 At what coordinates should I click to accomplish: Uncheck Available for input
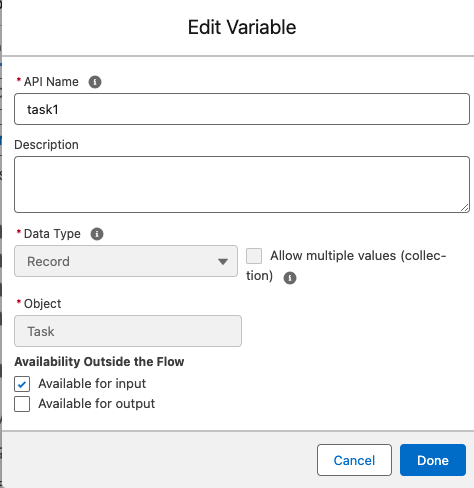pos(22,384)
